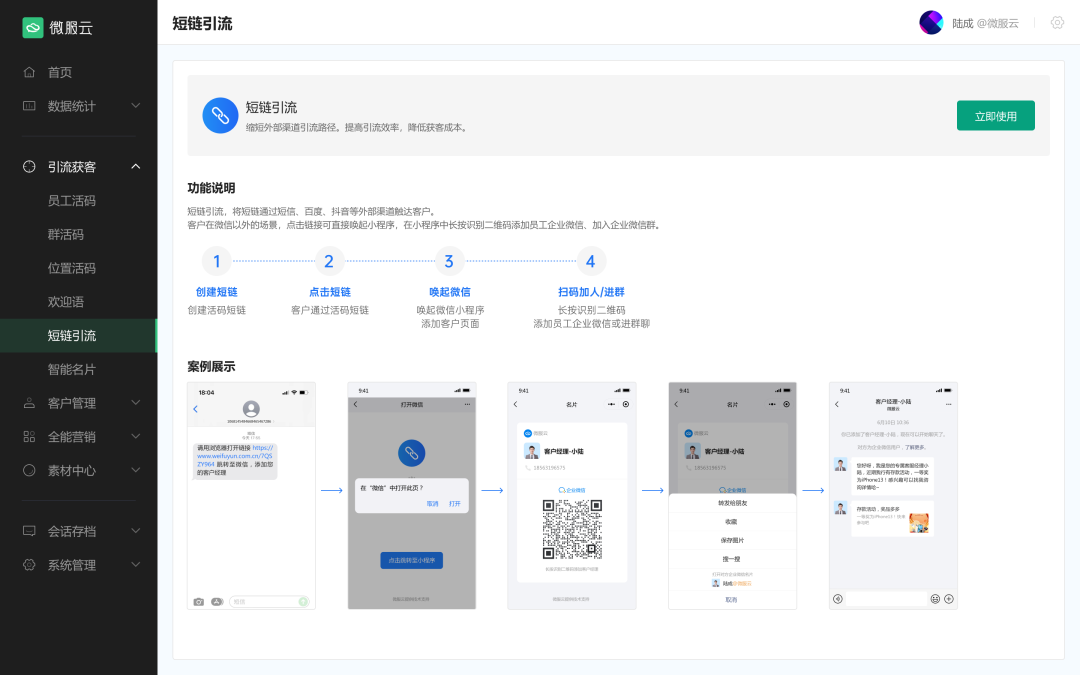Expand the 系统管理 submenu arrow
1080x675 pixels.
tap(136, 565)
